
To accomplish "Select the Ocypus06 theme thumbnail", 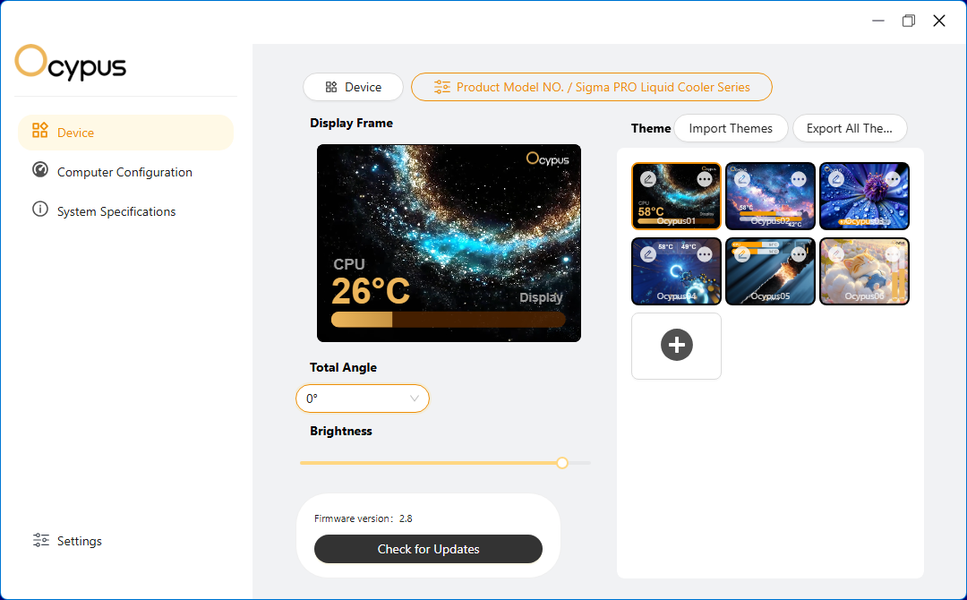I will click(x=864, y=271).
